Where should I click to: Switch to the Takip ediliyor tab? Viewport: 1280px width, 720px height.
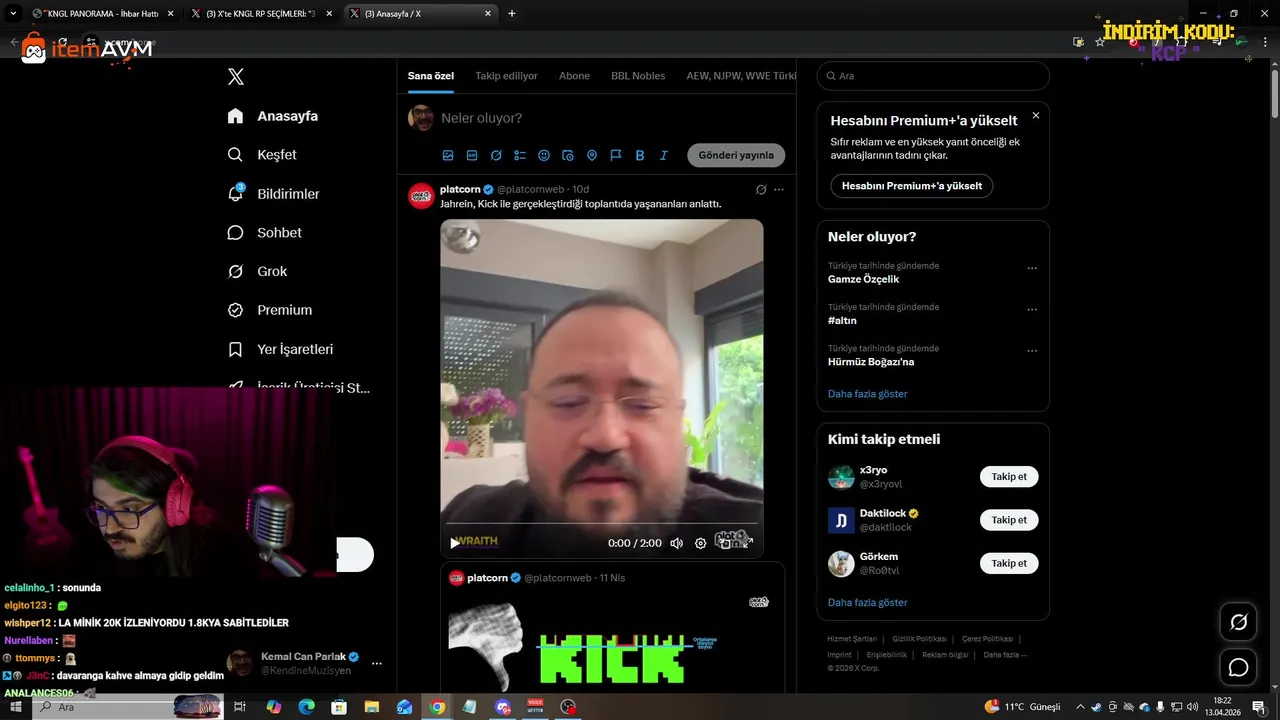coord(506,76)
